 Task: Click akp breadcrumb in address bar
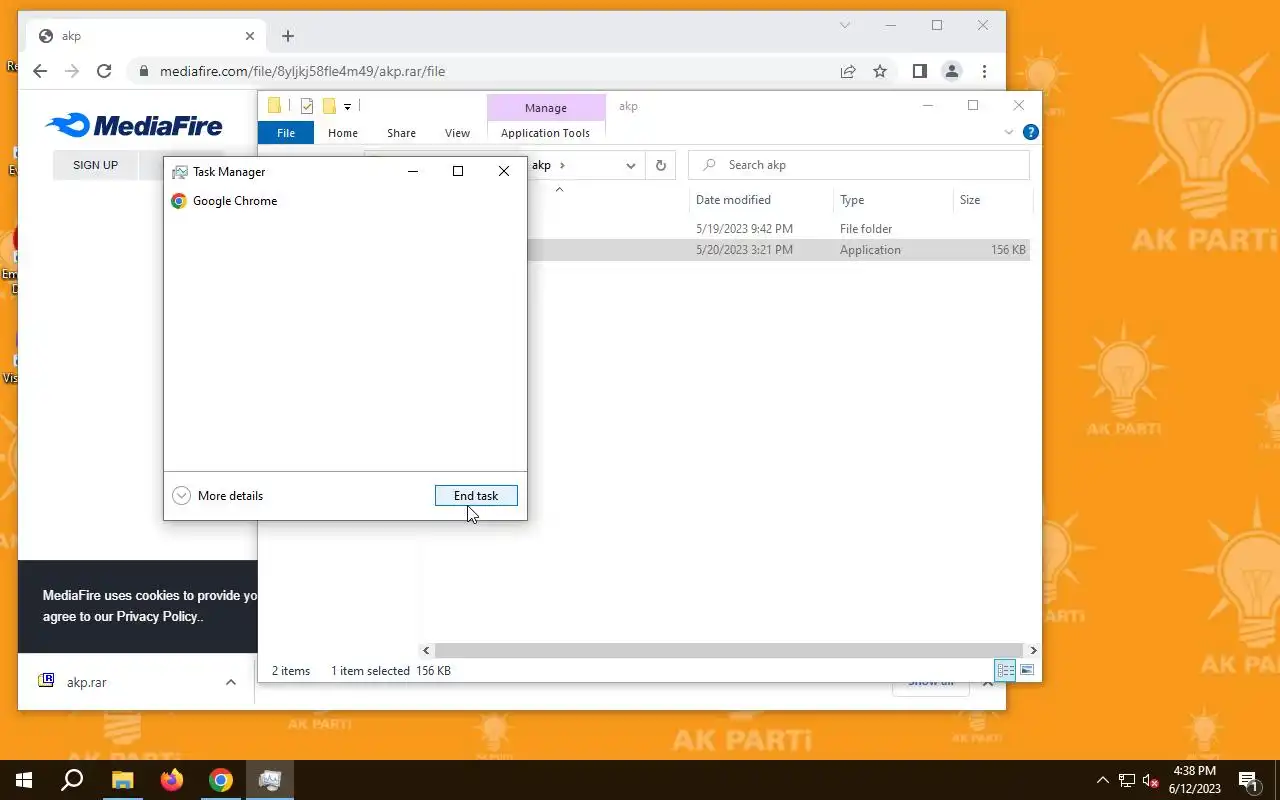(x=541, y=165)
